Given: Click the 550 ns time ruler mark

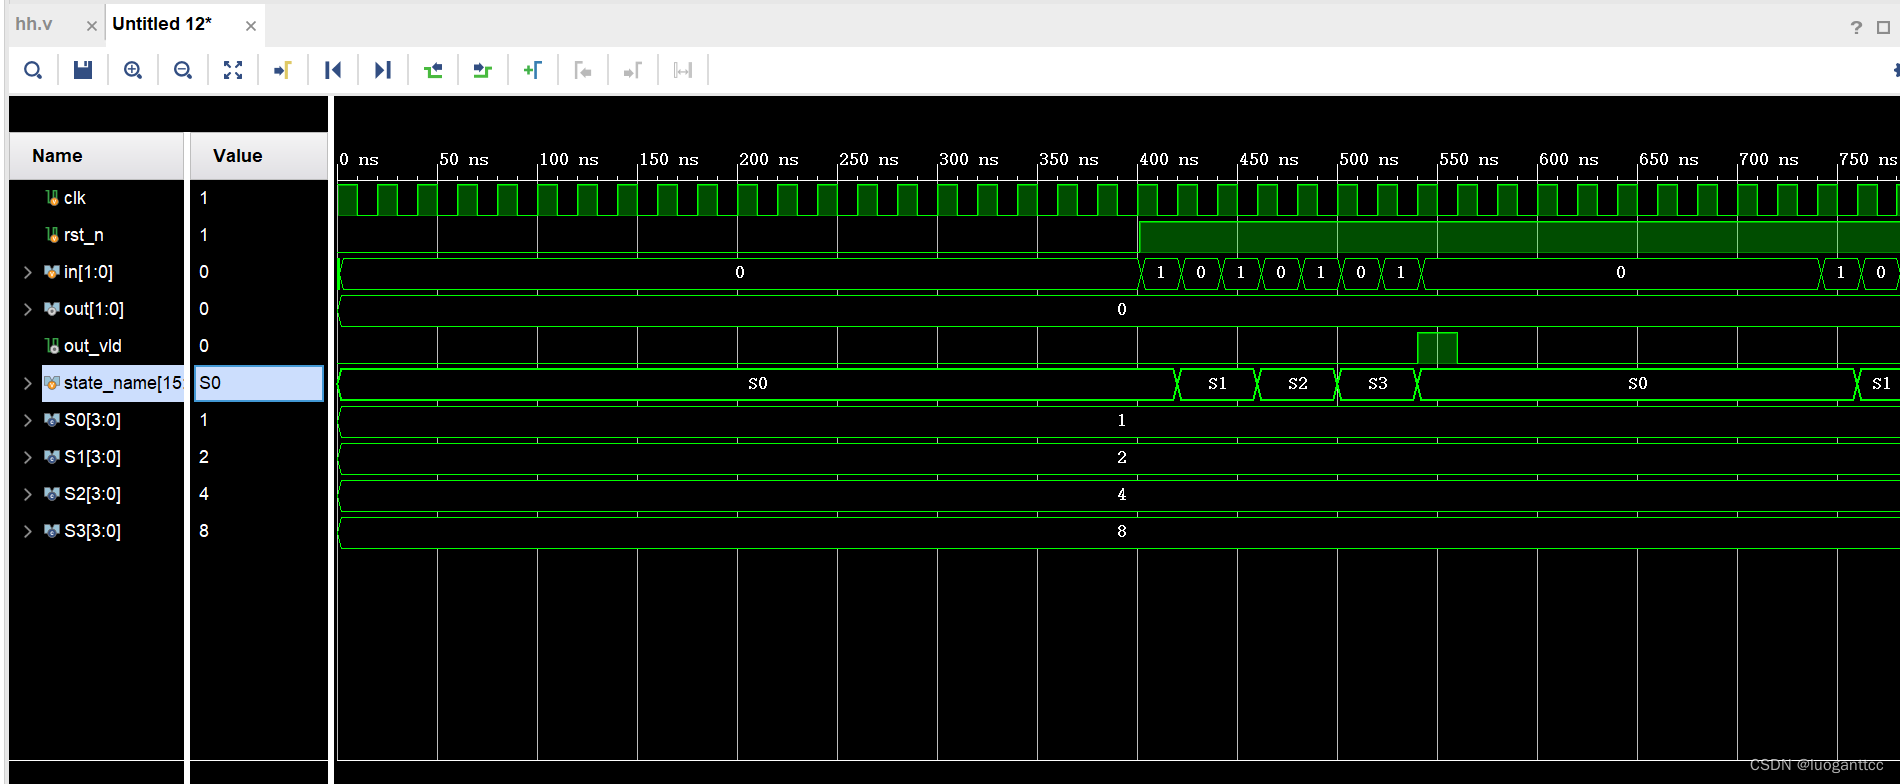Looking at the screenshot, I should point(1468,160).
